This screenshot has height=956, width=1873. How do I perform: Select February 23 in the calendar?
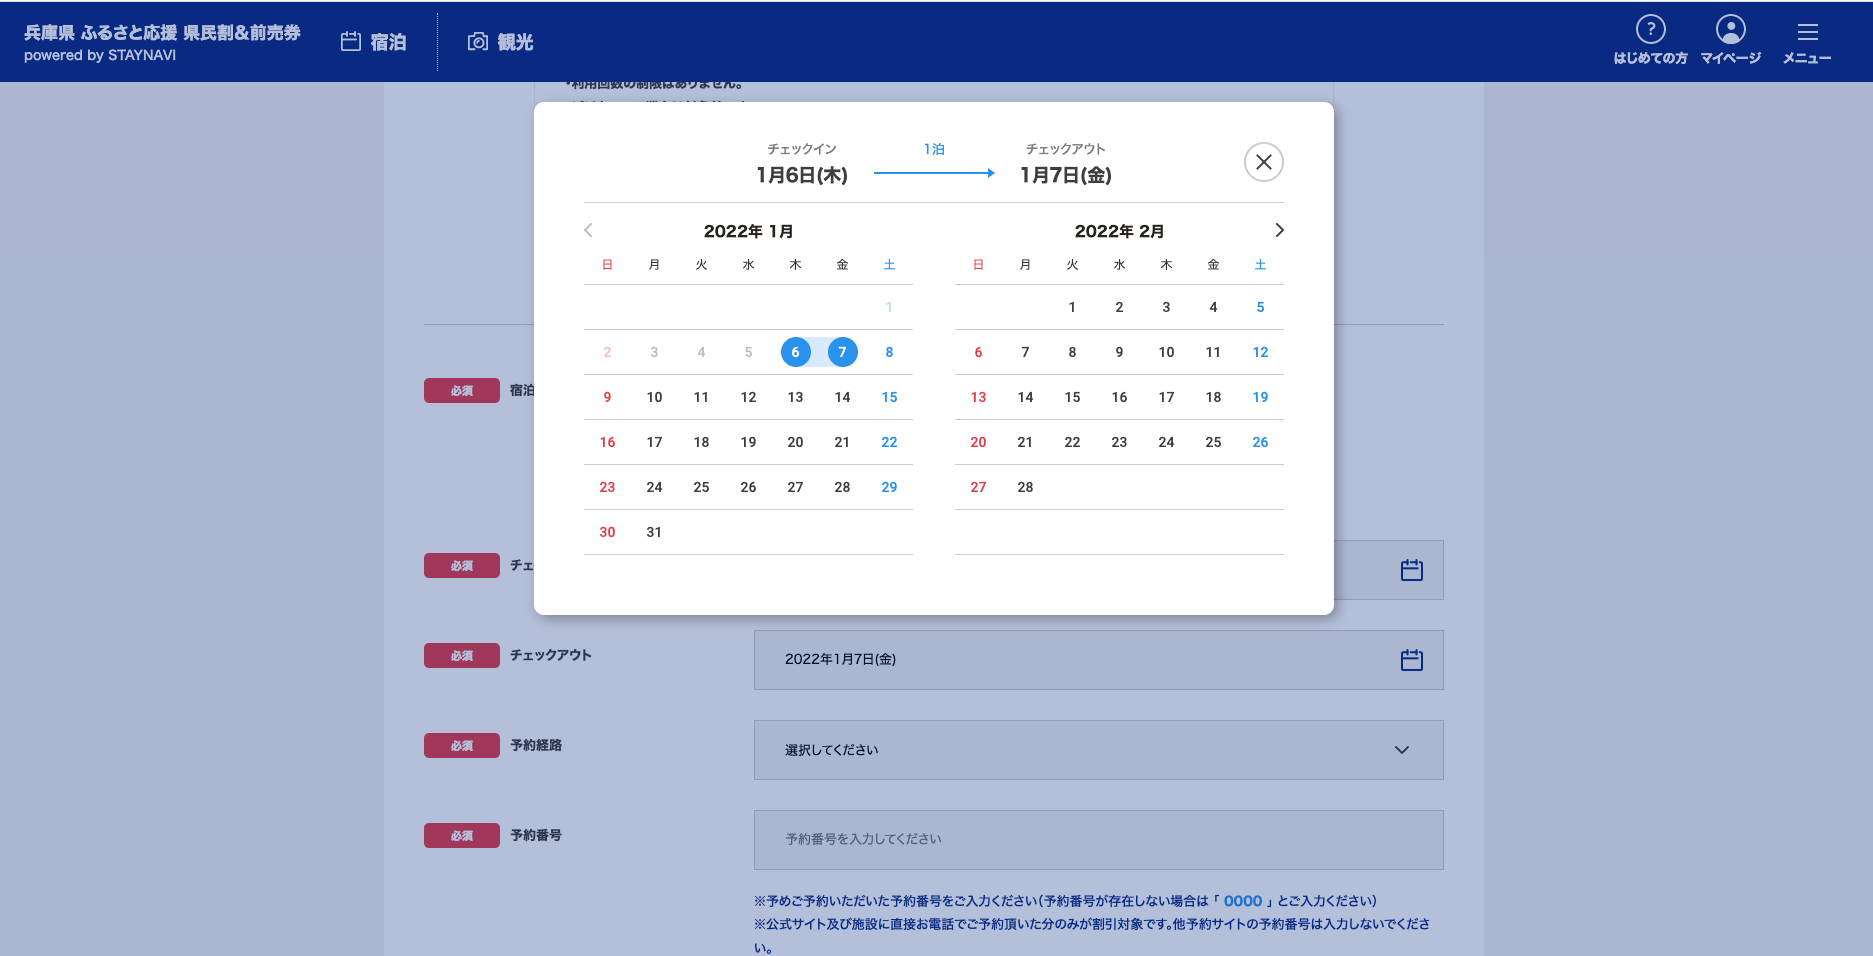(1119, 442)
